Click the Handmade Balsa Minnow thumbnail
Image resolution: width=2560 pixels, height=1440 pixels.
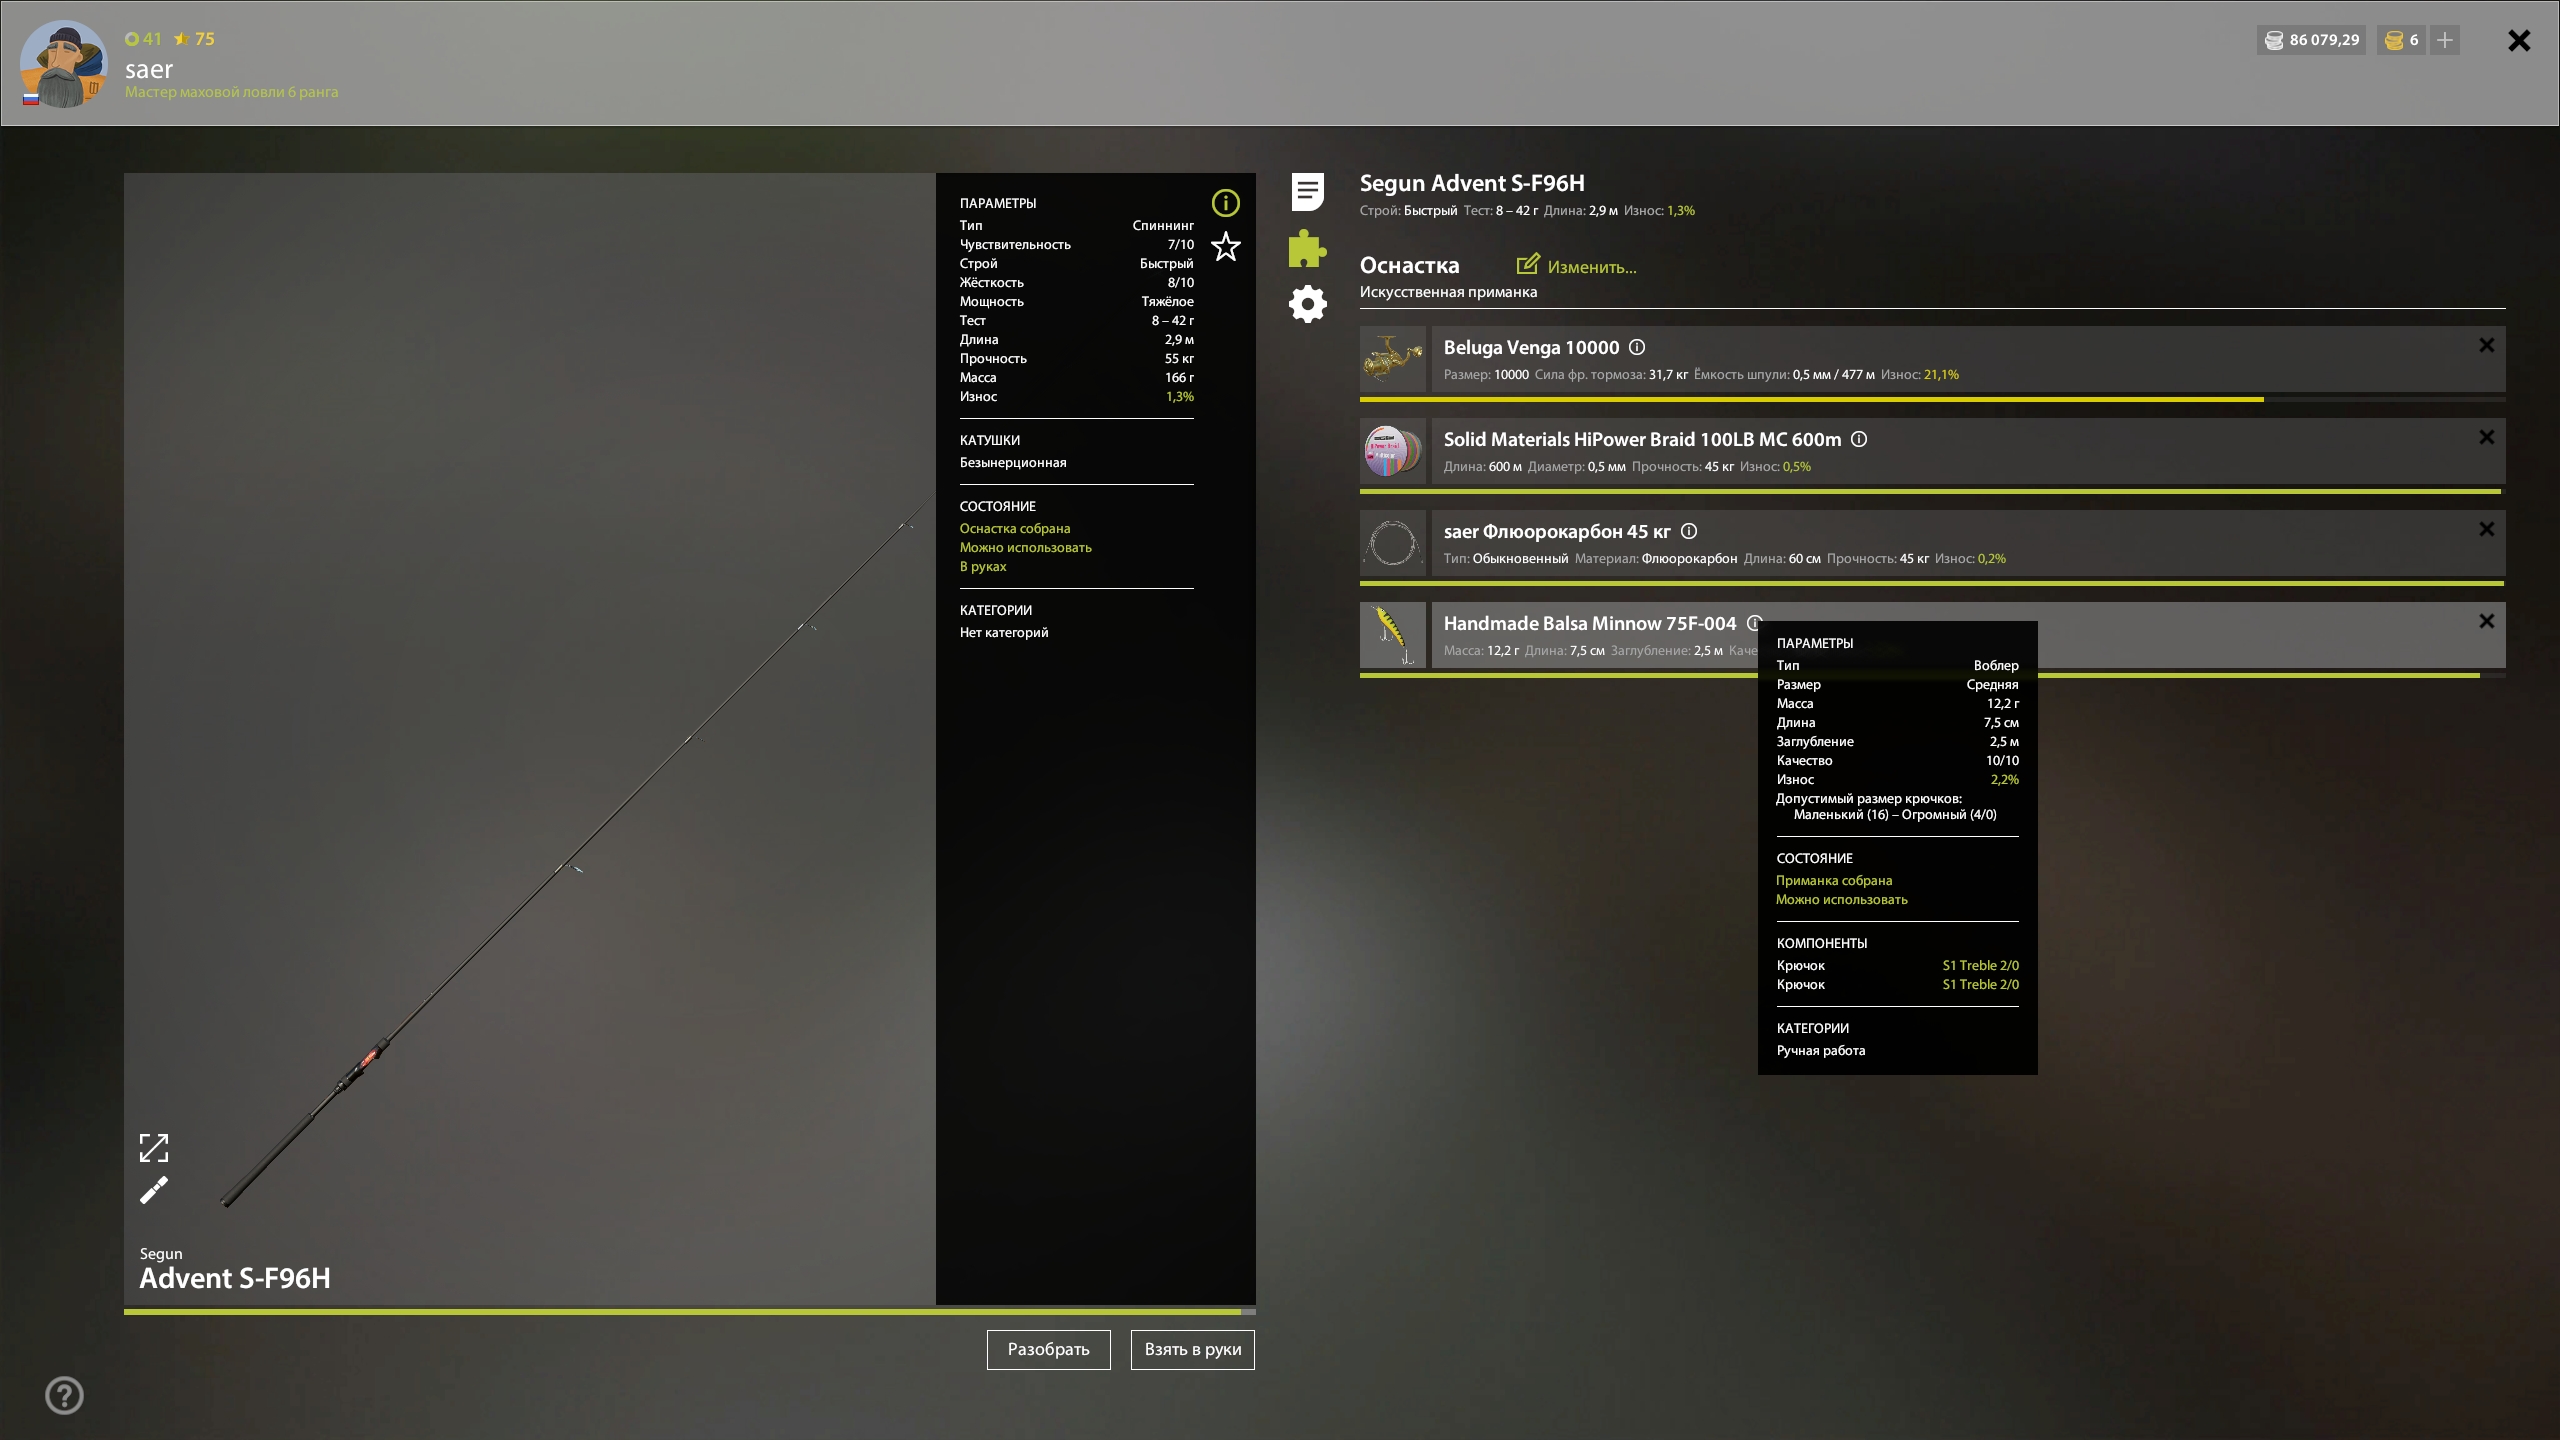tap(1392, 635)
